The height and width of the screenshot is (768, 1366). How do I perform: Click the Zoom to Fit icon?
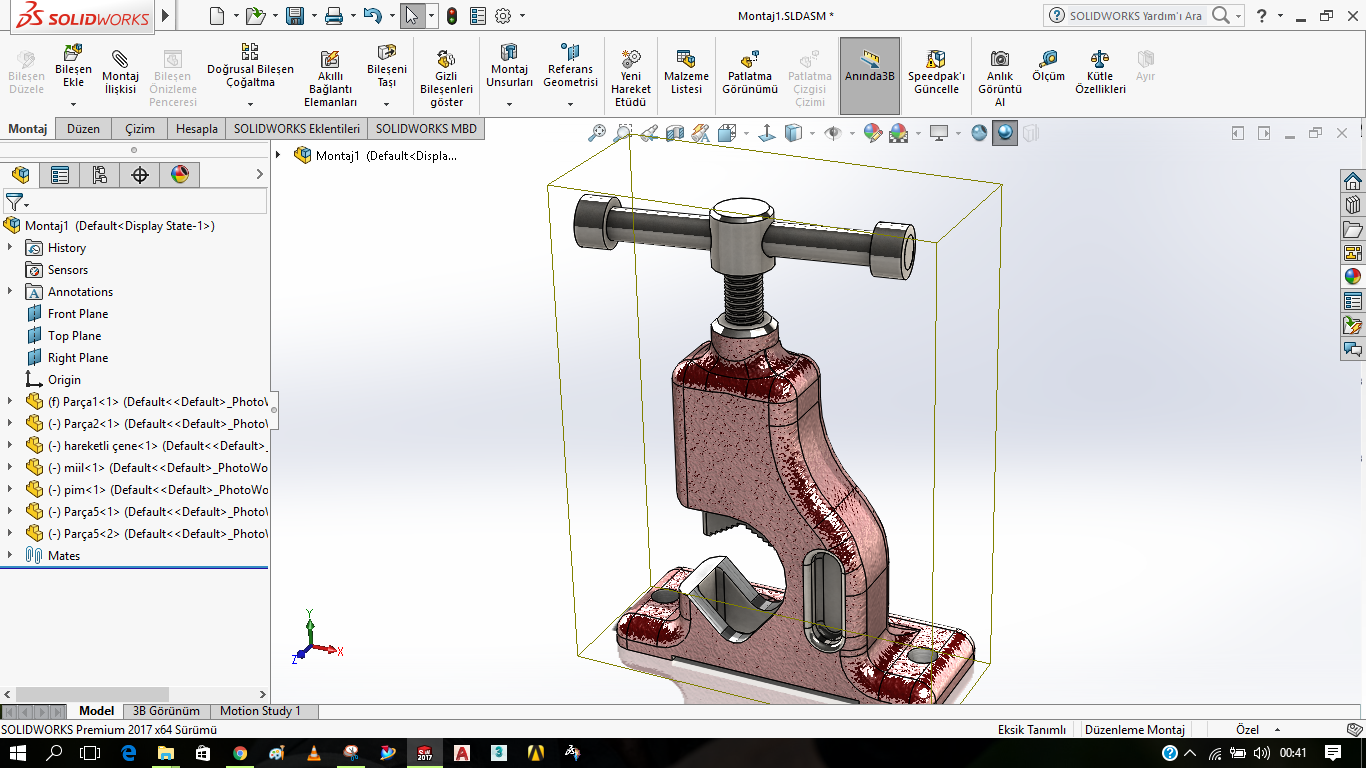pos(597,132)
